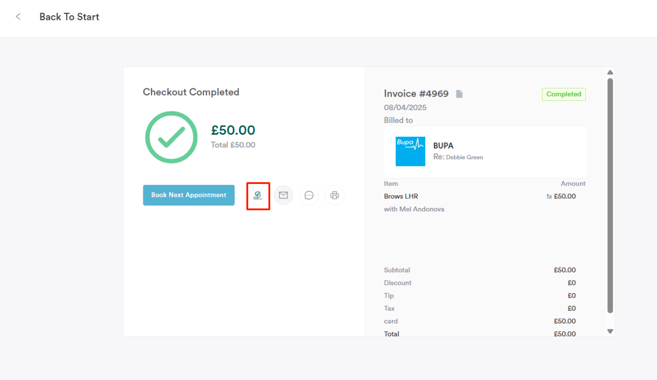Send the receipt via SMS chat icon
This screenshot has height=380, width=657.
[309, 195]
